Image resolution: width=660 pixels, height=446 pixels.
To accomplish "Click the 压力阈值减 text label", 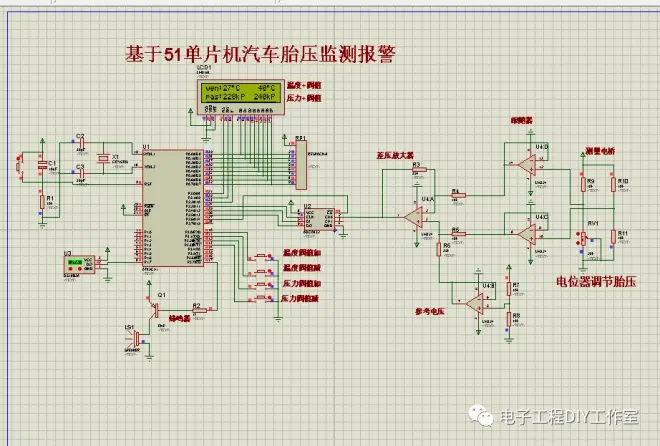I will [x=300, y=298].
